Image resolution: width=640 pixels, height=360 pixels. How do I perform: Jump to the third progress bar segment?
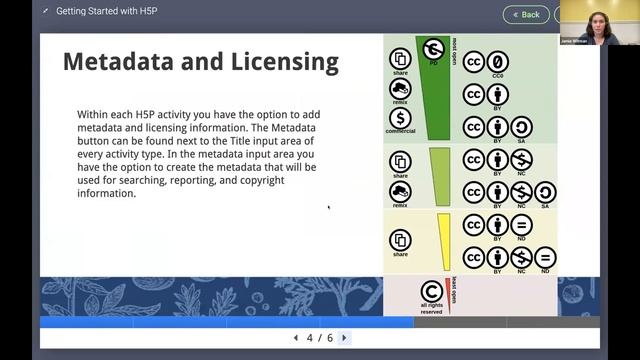click(273, 322)
